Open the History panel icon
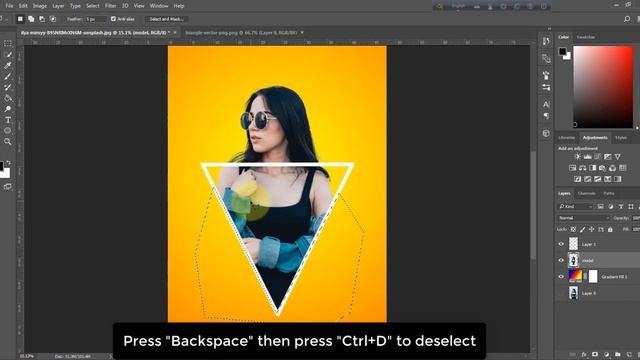 tap(546, 41)
